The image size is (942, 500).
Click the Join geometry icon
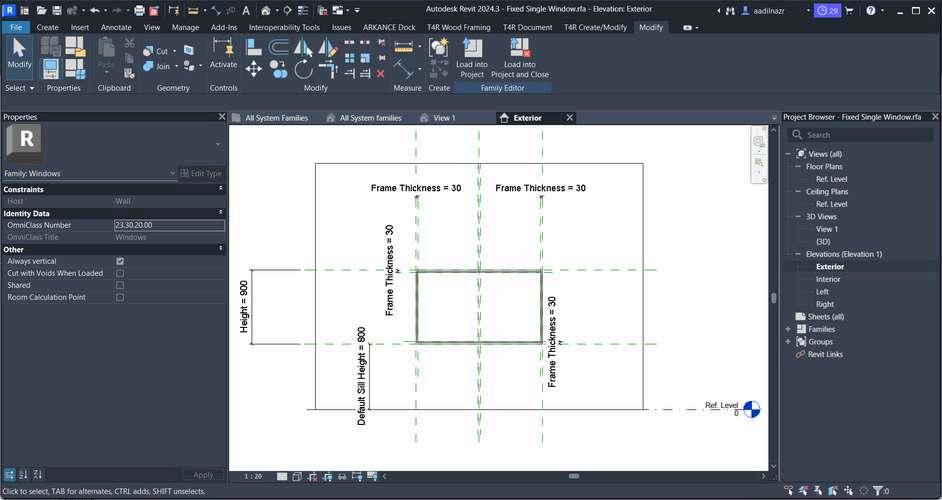148,66
